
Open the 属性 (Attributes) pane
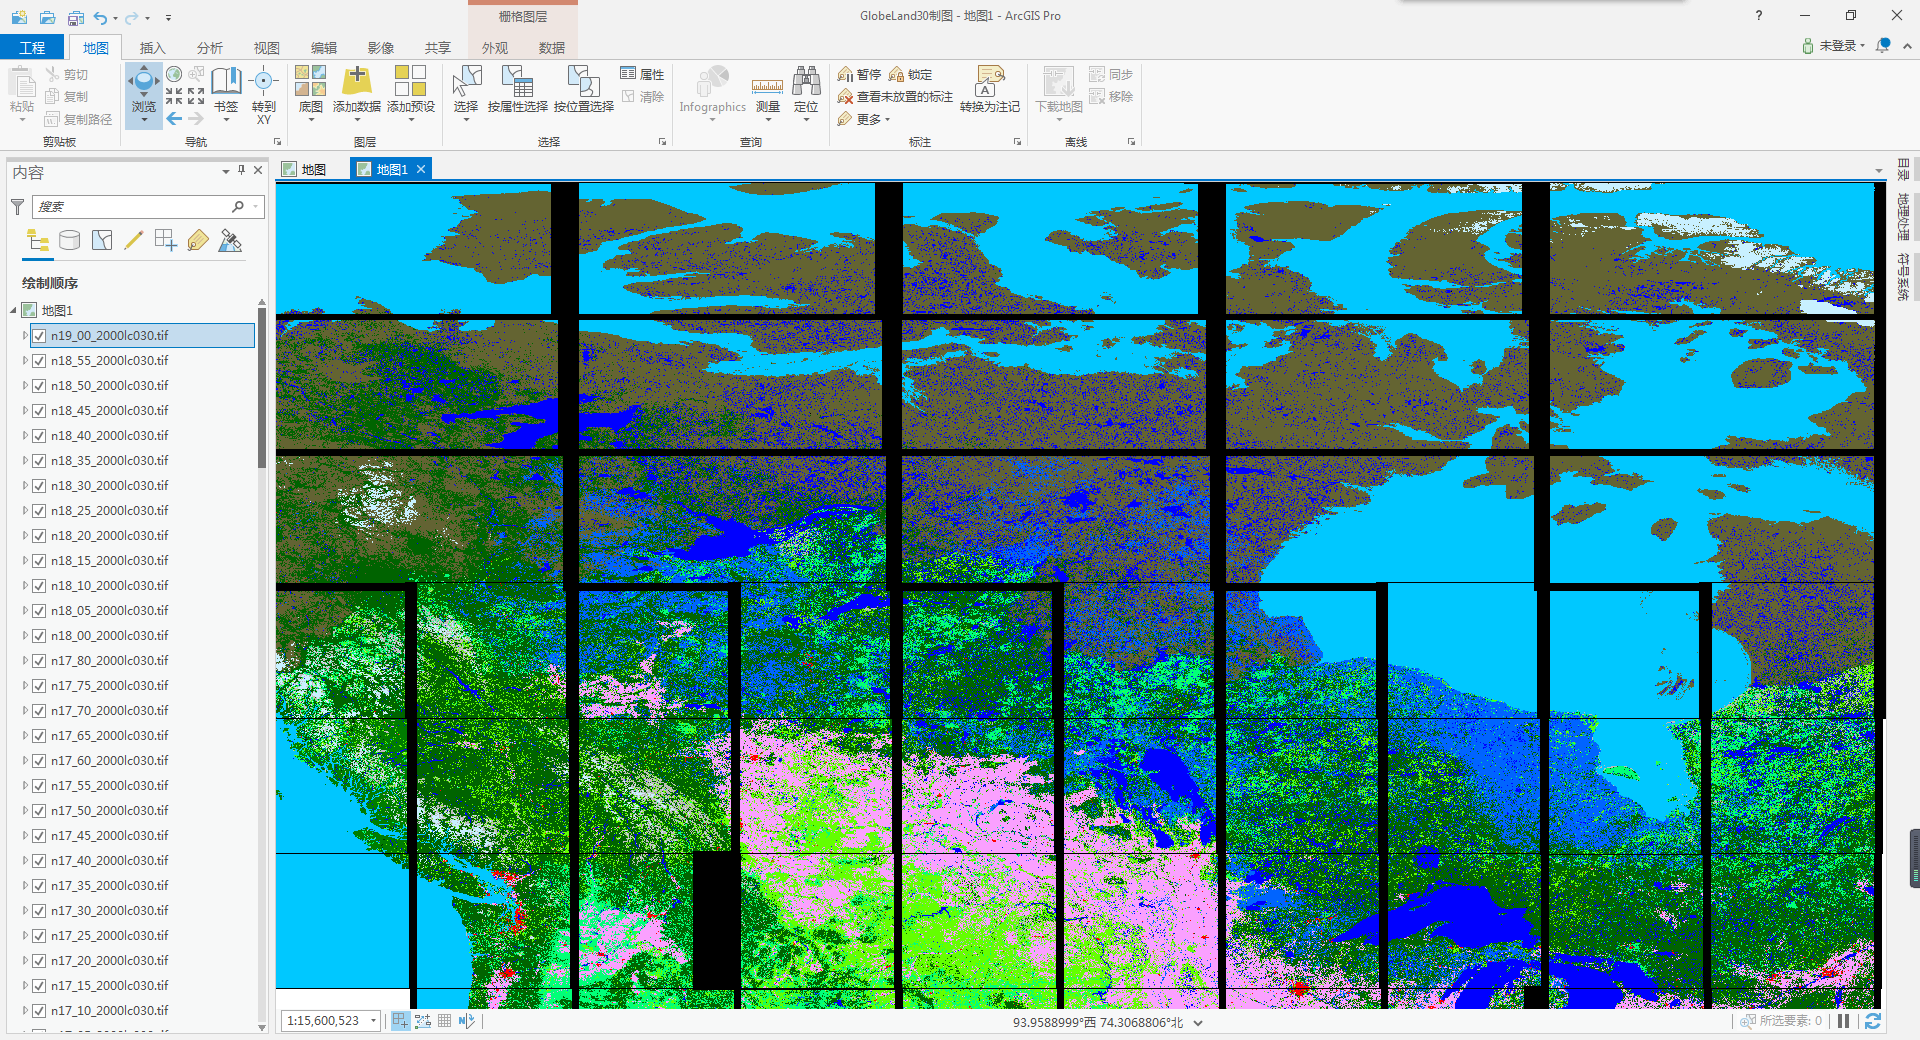pos(642,74)
